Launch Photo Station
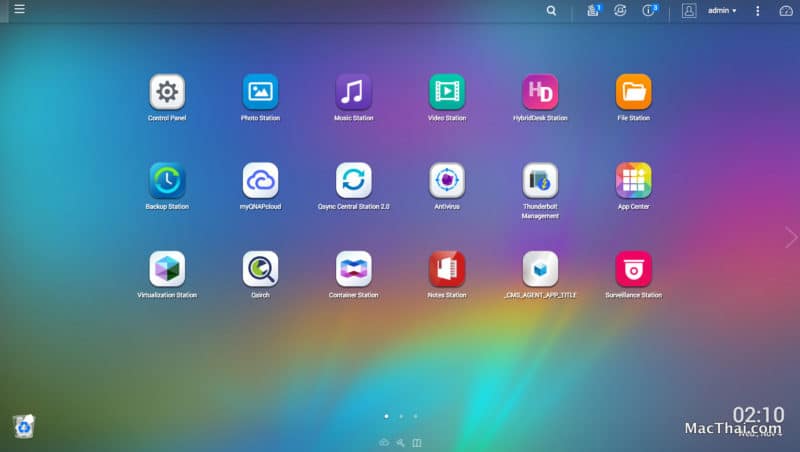The image size is (800, 452). [260, 92]
